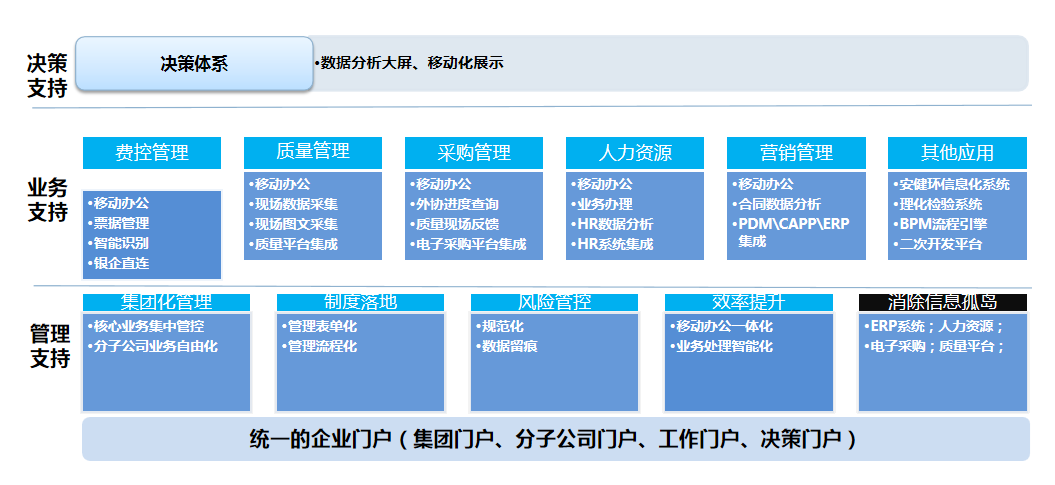Select the 营销管理 header
This screenshot has width=1055, height=485.
797,153
